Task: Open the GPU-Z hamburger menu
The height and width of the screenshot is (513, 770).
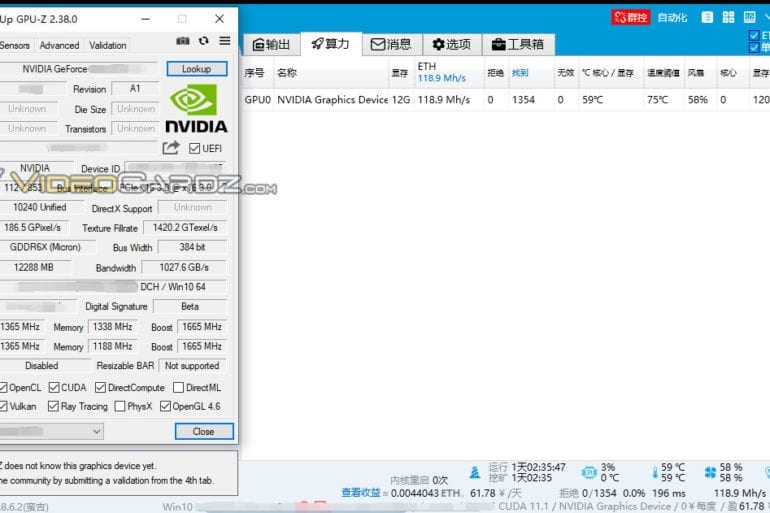Action: click(224, 41)
